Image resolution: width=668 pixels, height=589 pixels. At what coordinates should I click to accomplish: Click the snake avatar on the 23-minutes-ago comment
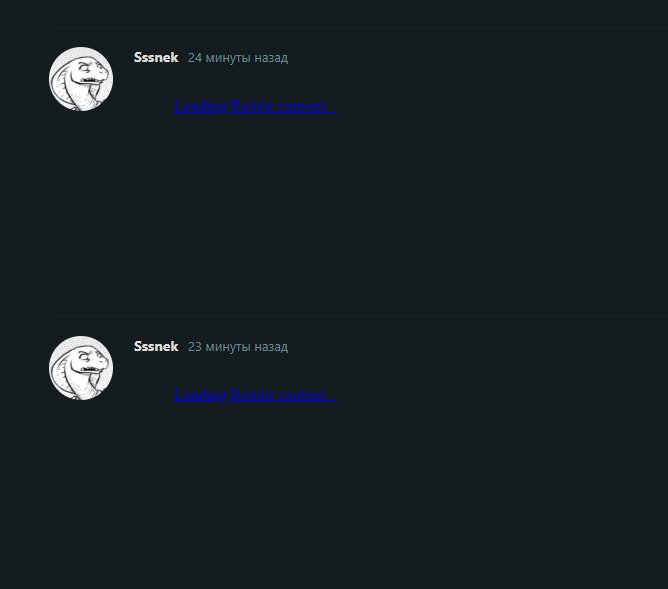81,368
